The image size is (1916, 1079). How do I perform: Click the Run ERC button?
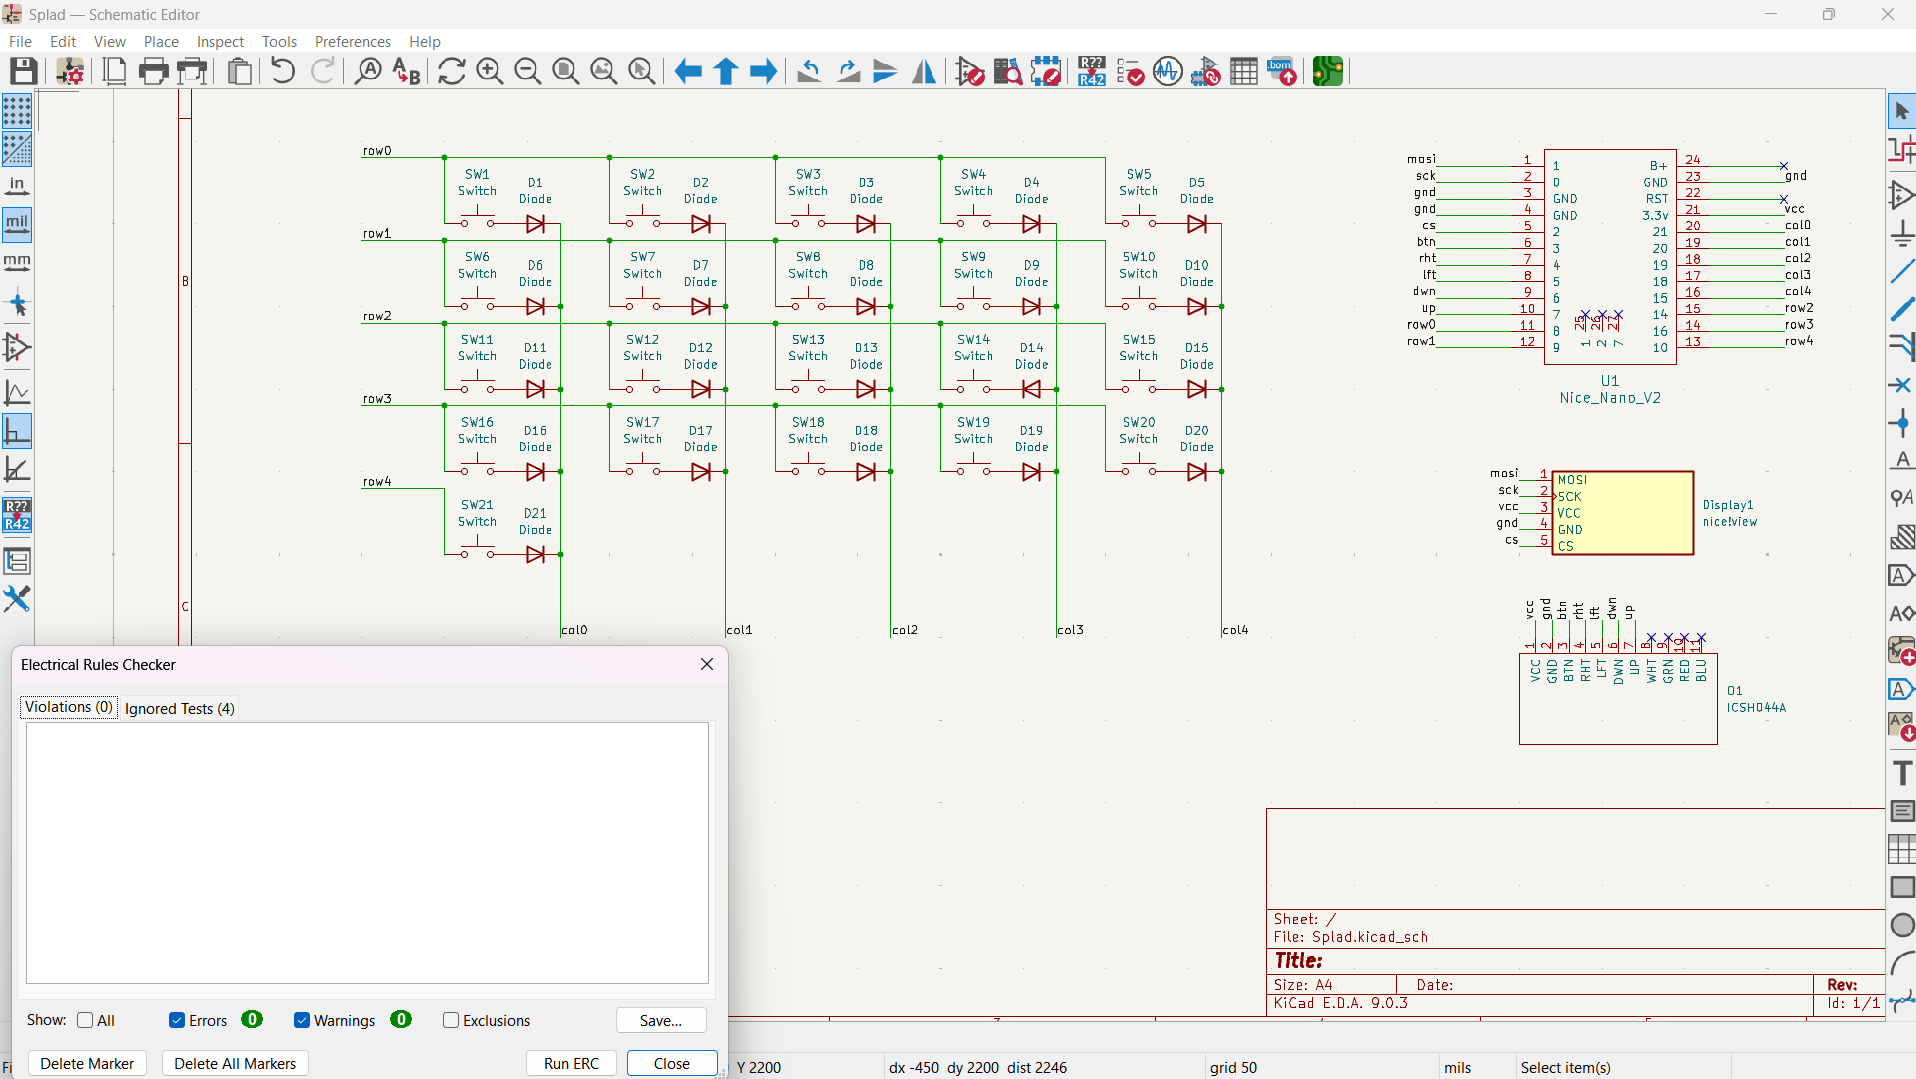click(x=570, y=1063)
